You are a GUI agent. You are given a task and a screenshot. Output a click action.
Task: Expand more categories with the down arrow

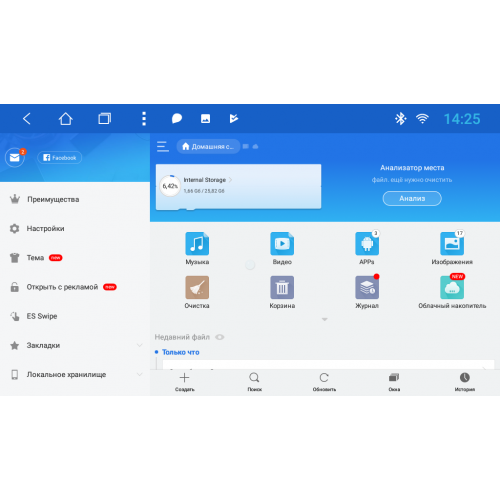click(x=325, y=319)
